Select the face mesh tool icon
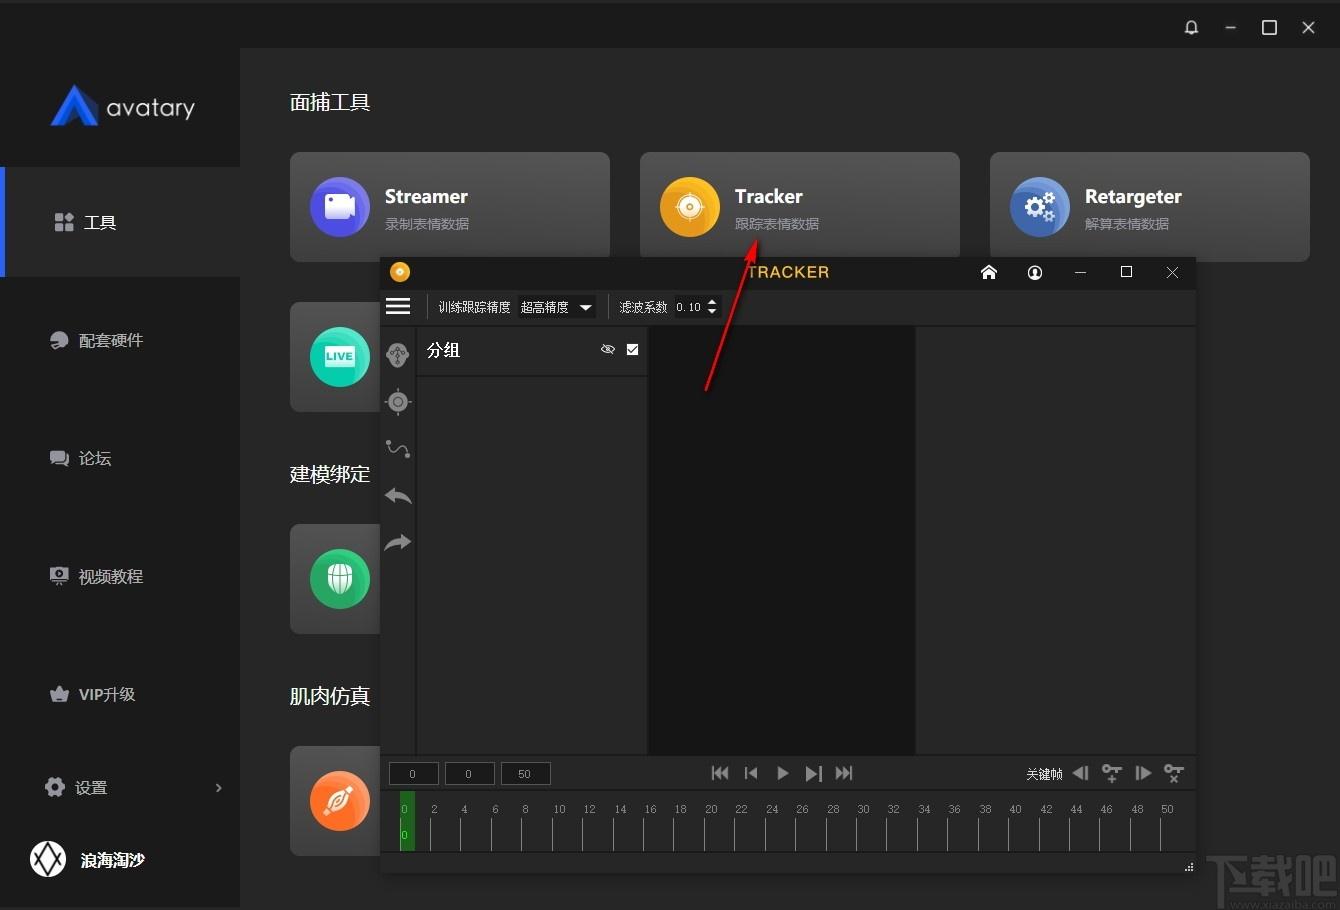Screen dimensions: 1340x910 click(398, 355)
